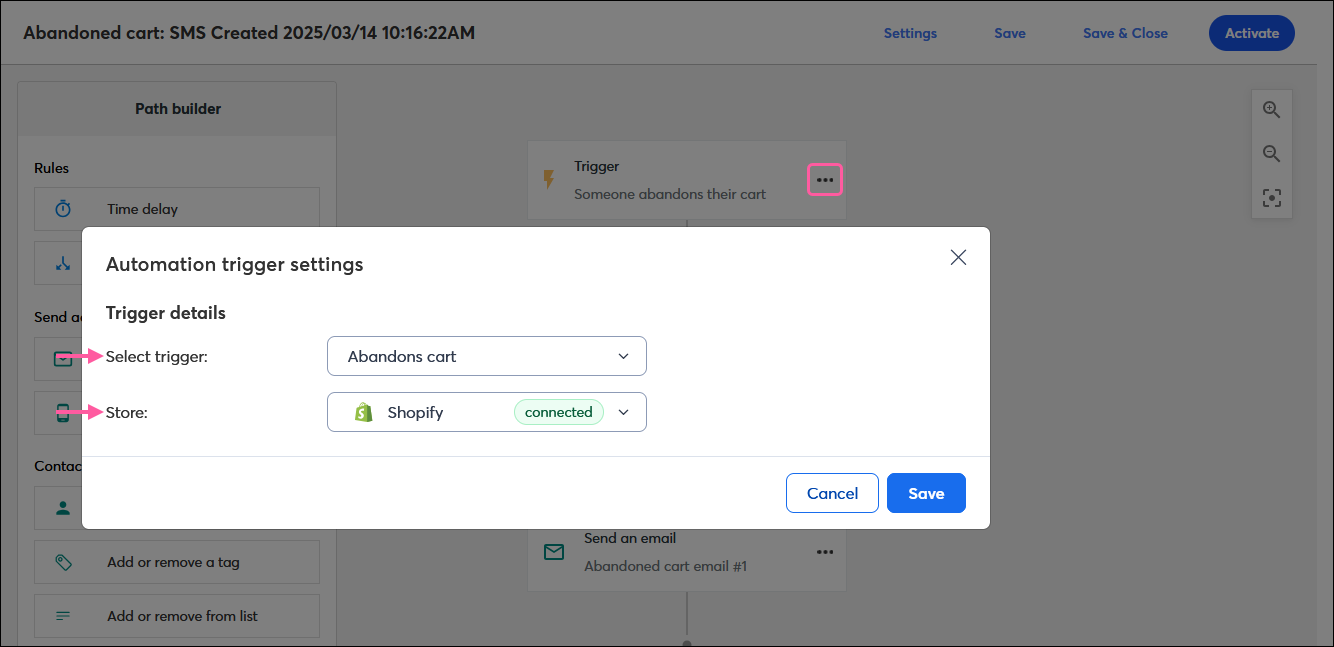Open the Send an email step's three-dot menu

[825, 552]
